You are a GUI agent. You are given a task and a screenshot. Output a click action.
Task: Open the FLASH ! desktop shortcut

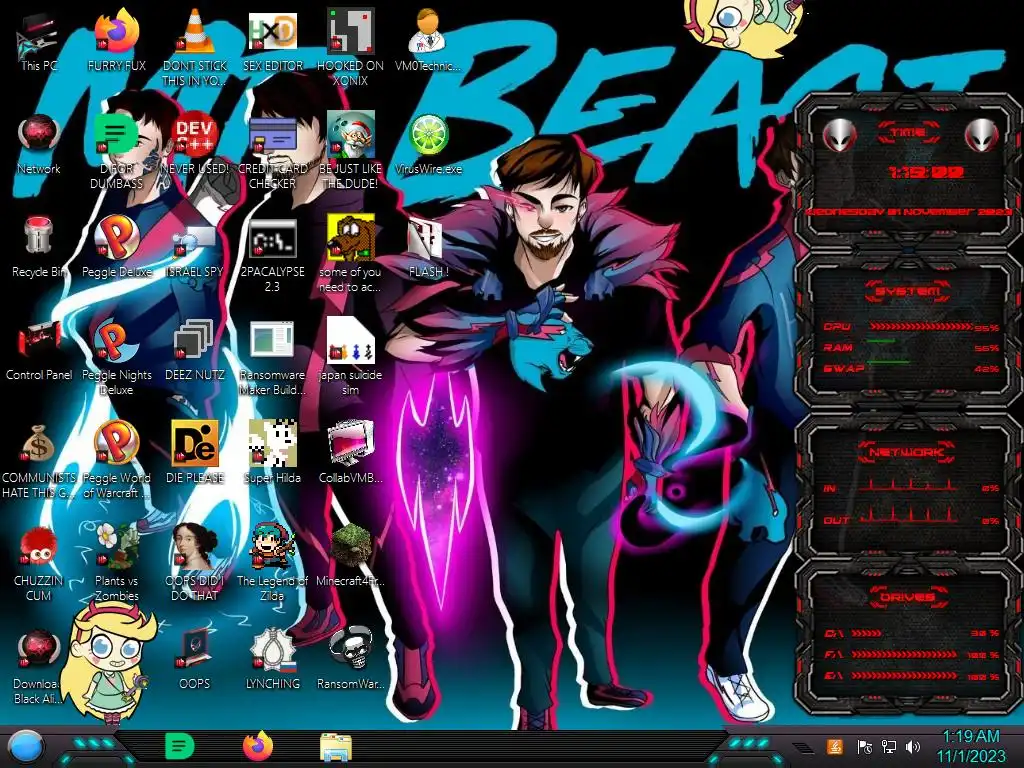[428, 247]
